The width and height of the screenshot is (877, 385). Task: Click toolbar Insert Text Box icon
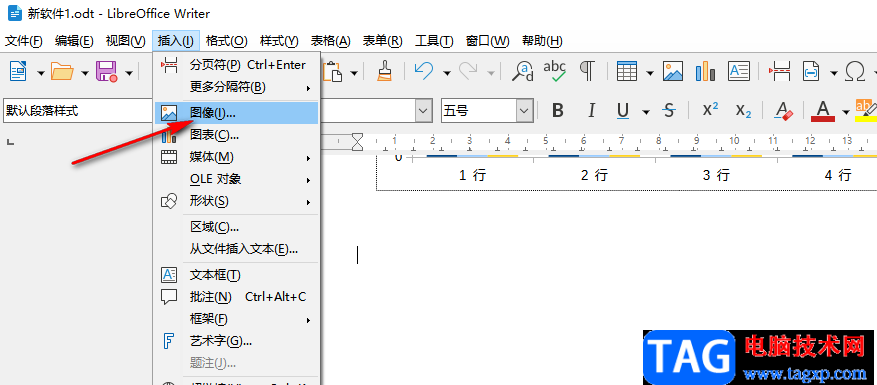coord(739,72)
